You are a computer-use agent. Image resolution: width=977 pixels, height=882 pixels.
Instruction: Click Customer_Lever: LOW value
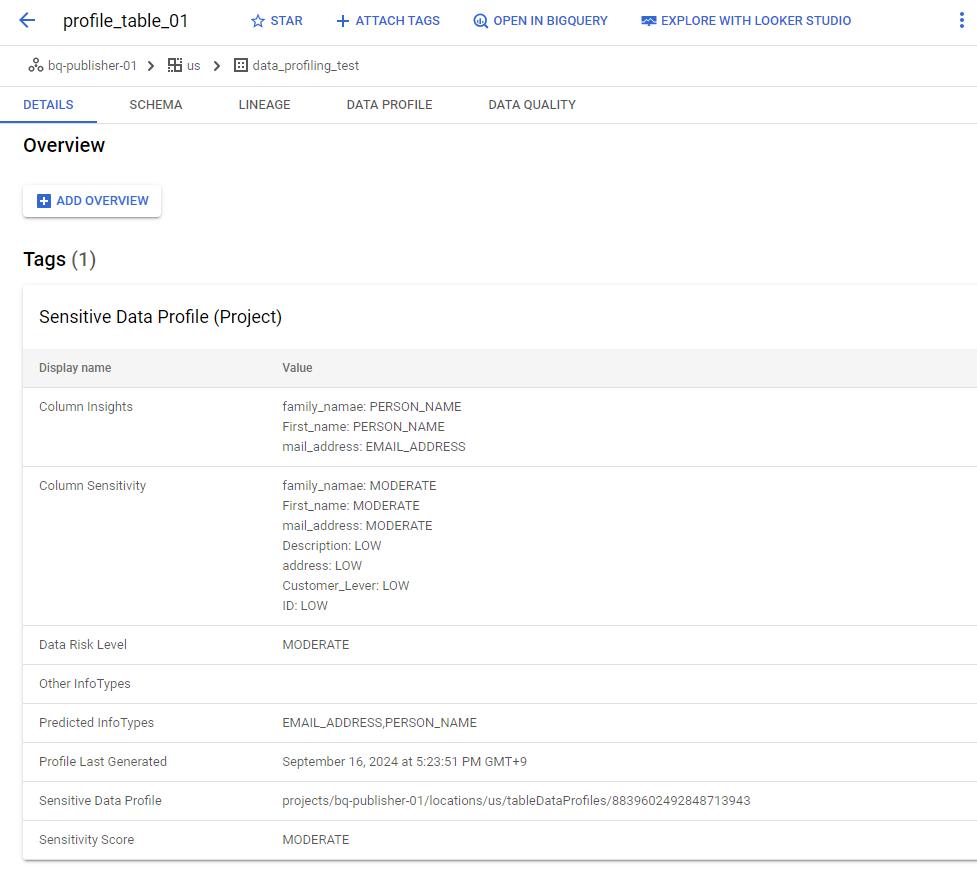[346, 586]
